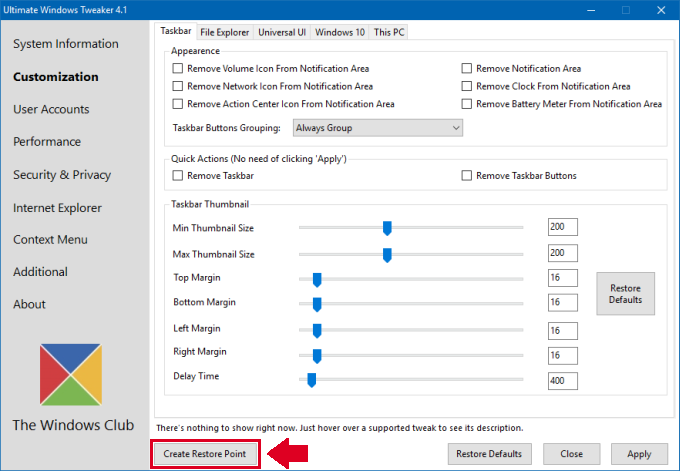Switch to the File Explorer tab
This screenshot has width=680, height=471.
[224, 32]
